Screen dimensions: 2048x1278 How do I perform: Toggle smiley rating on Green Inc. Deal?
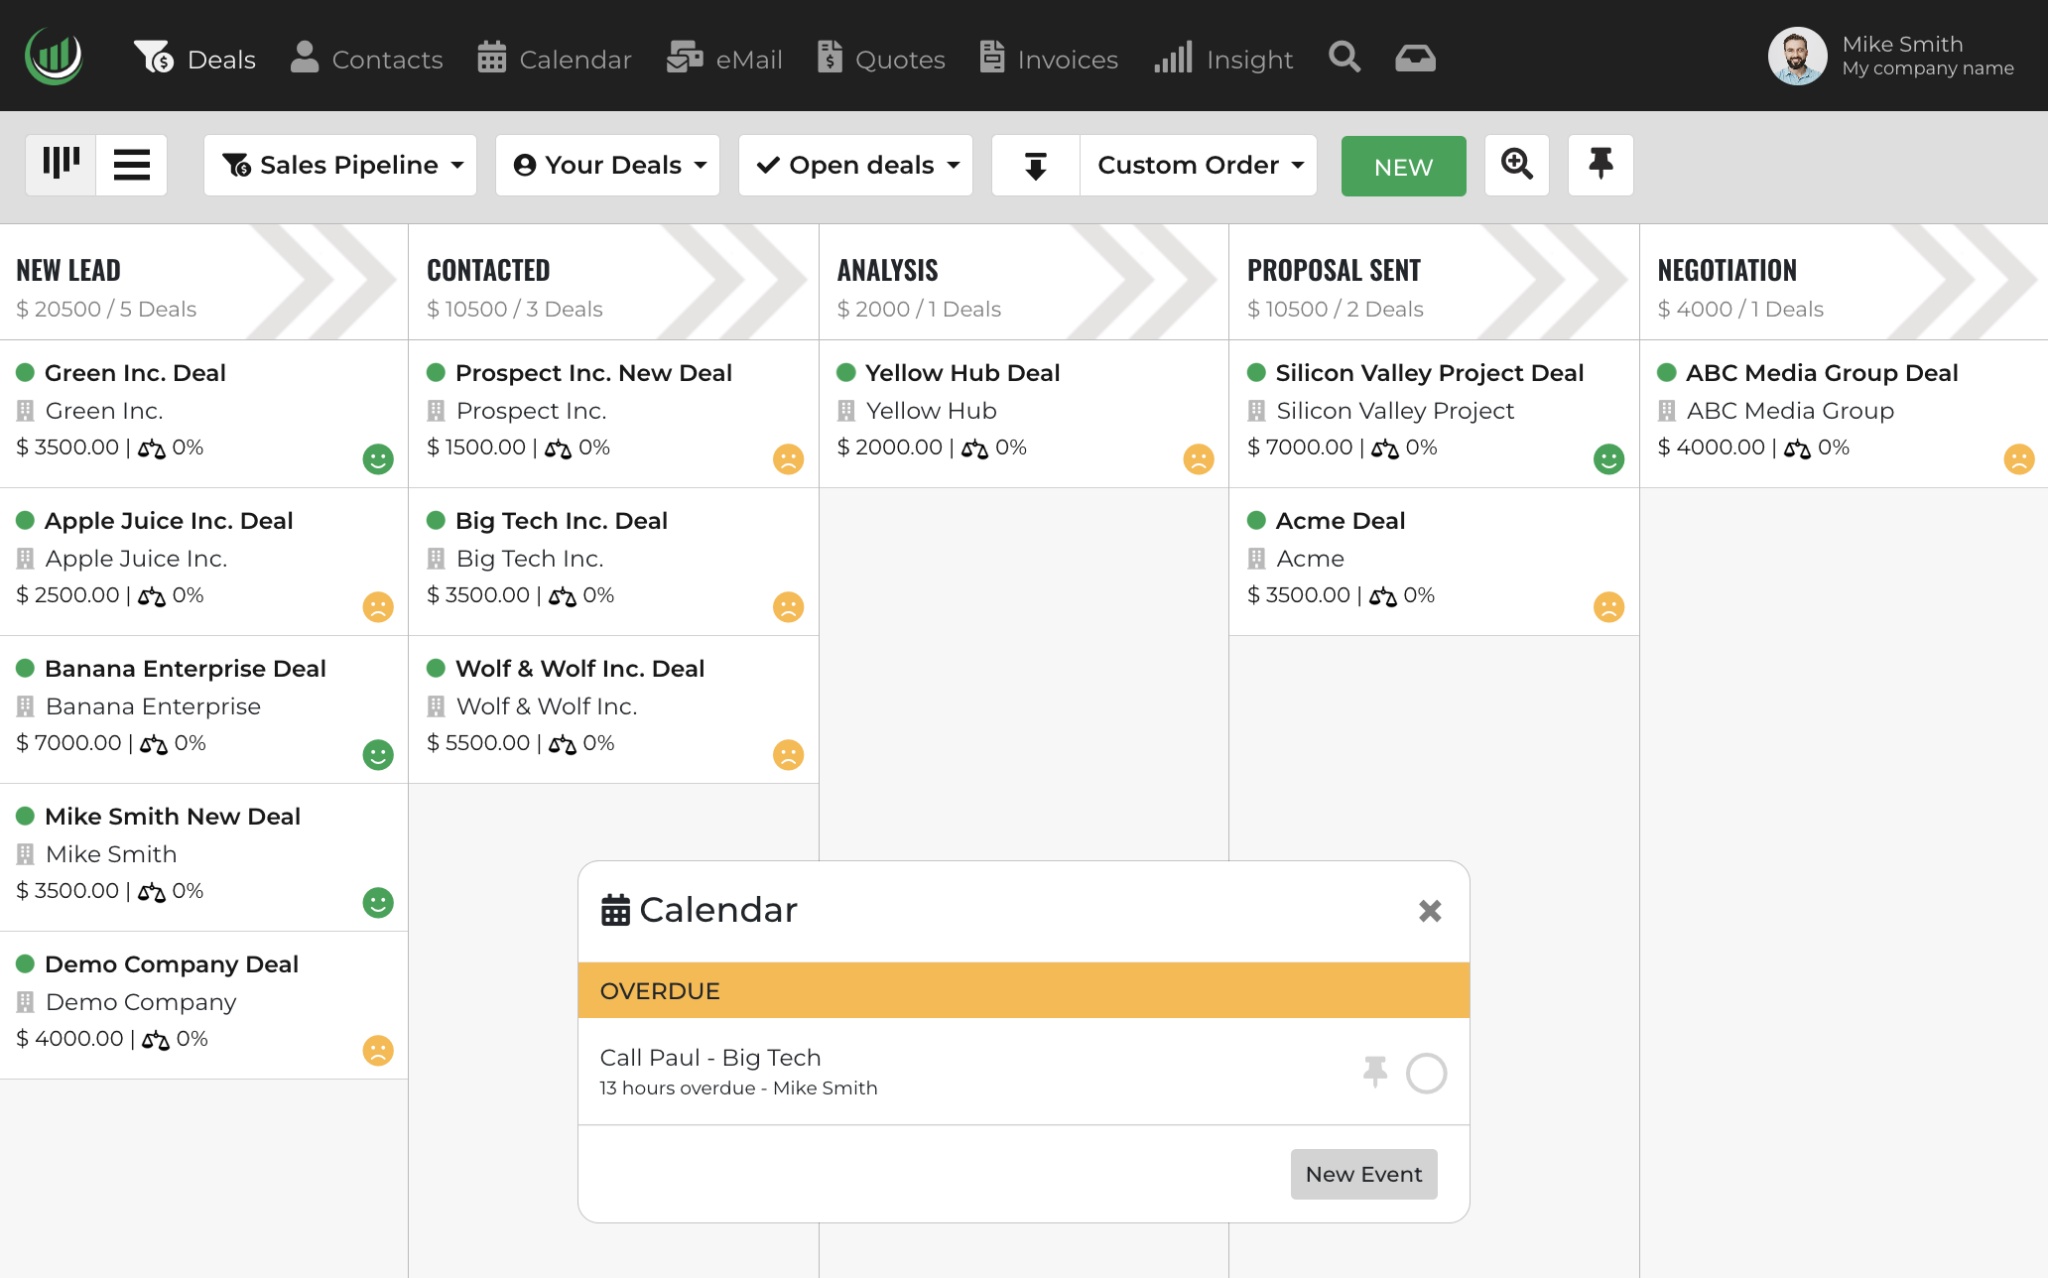pyautogui.click(x=378, y=459)
